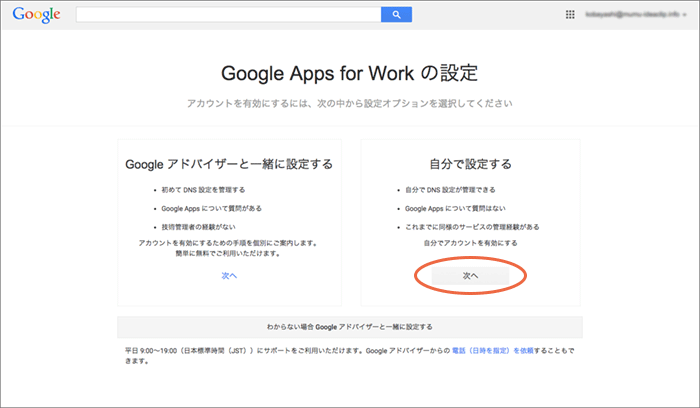Click the Google logo
Image resolution: width=700 pixels, height=408 pixels.
click(37, 14)
